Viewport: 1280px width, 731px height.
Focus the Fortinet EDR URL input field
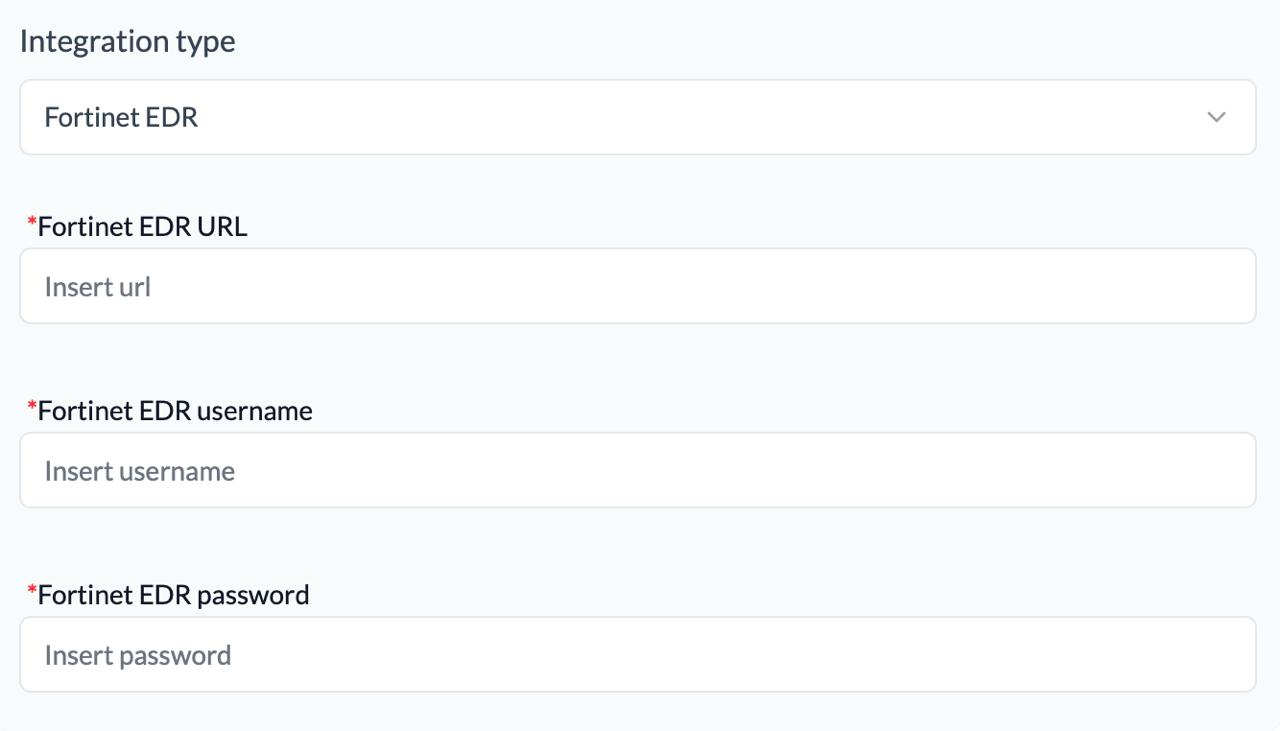[637, 286]
